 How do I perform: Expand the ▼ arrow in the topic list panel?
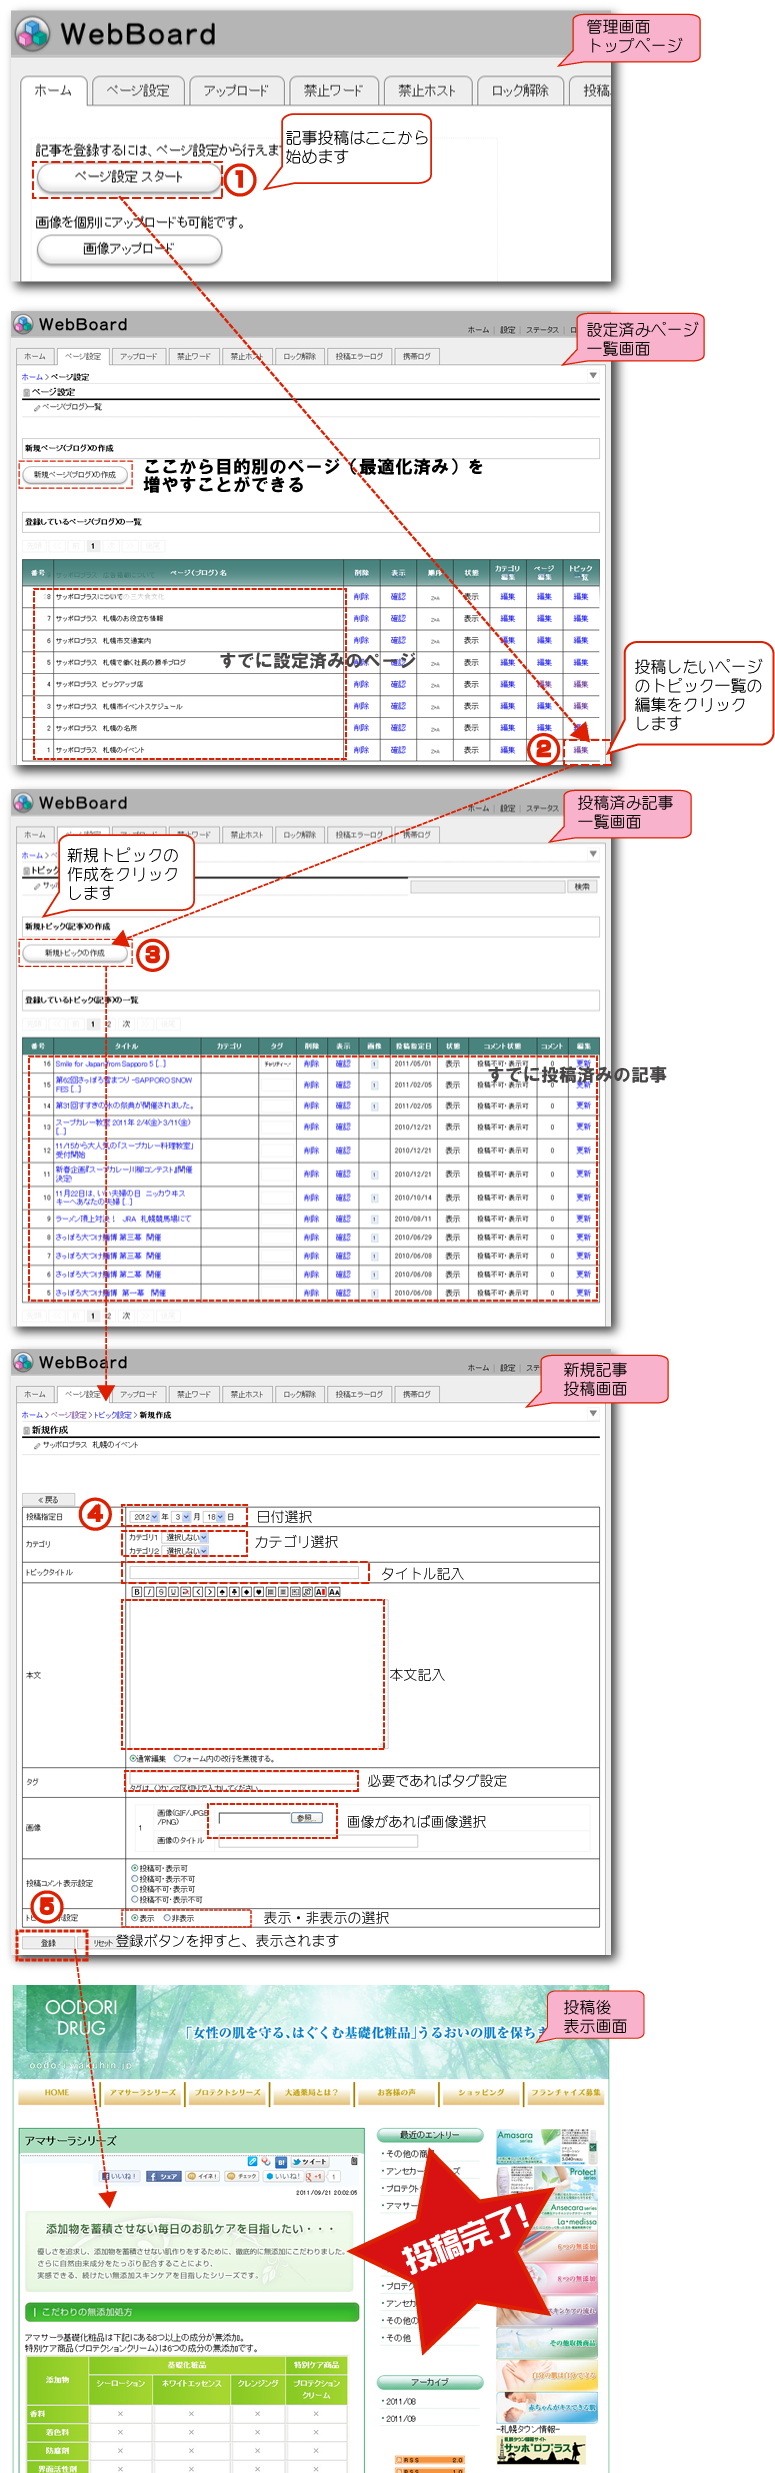593,854
